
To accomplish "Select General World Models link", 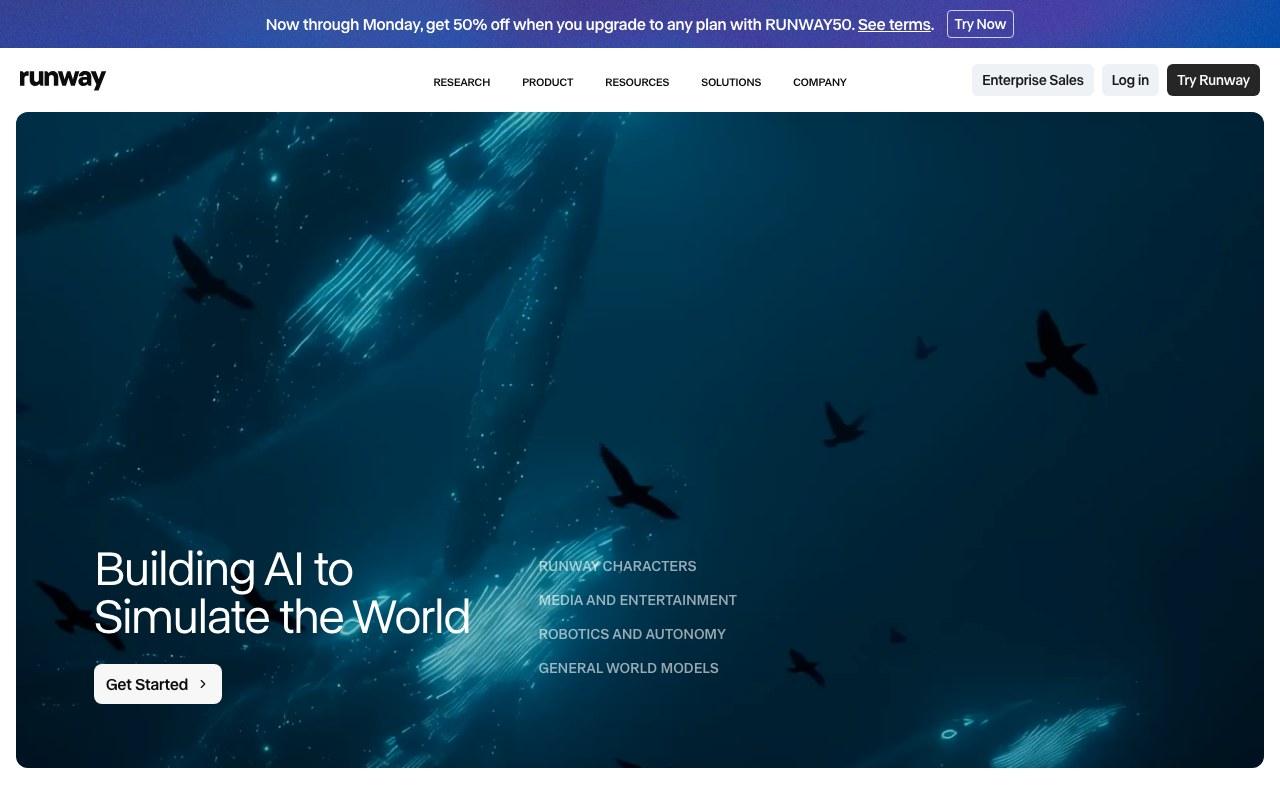I will coord(628,668).
